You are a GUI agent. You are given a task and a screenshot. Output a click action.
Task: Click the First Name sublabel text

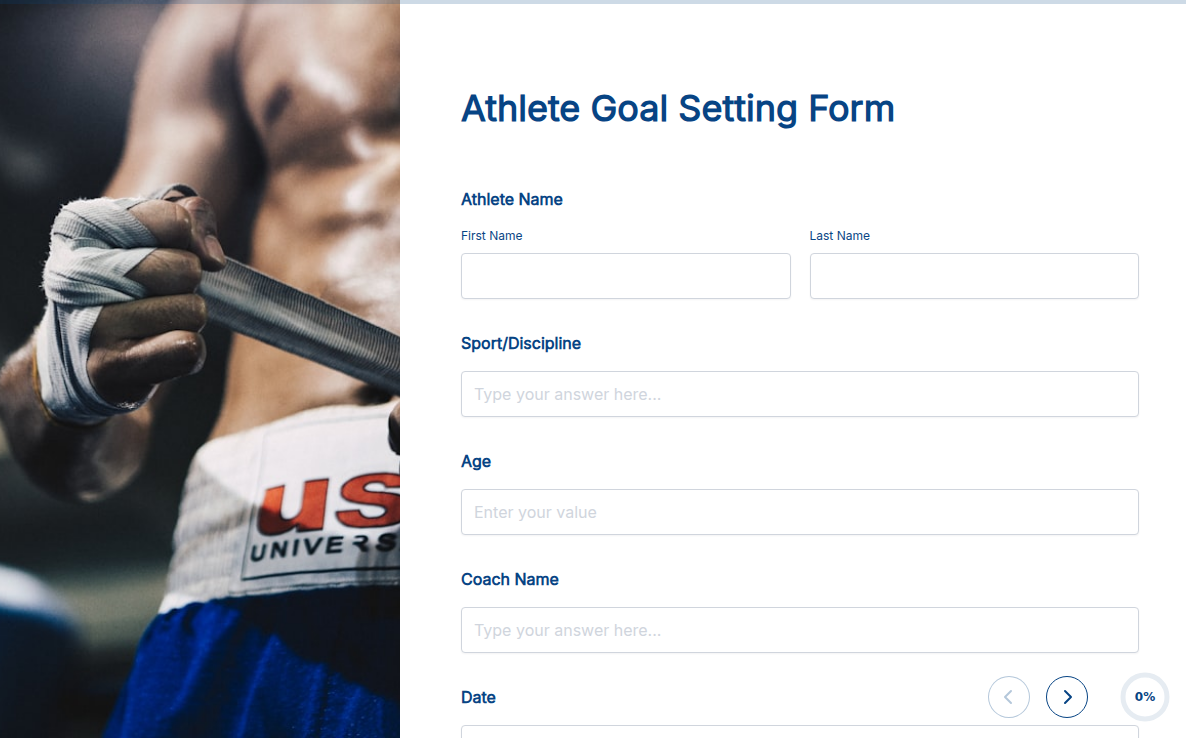pyautogui.click(x=491, y=235)
